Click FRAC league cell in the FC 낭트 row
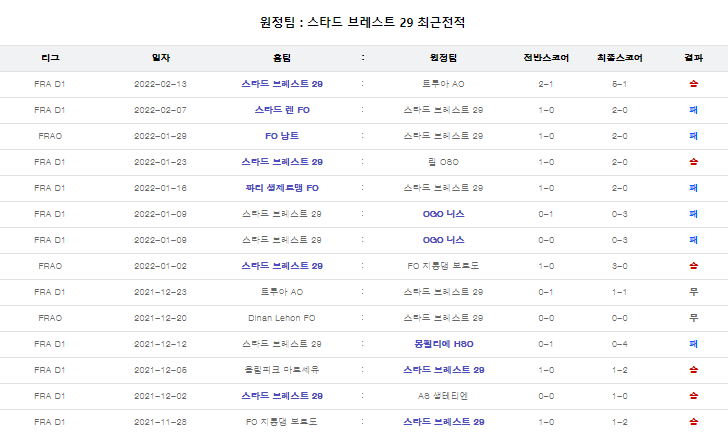The image size is (728, 433). [x=50, y=136]
